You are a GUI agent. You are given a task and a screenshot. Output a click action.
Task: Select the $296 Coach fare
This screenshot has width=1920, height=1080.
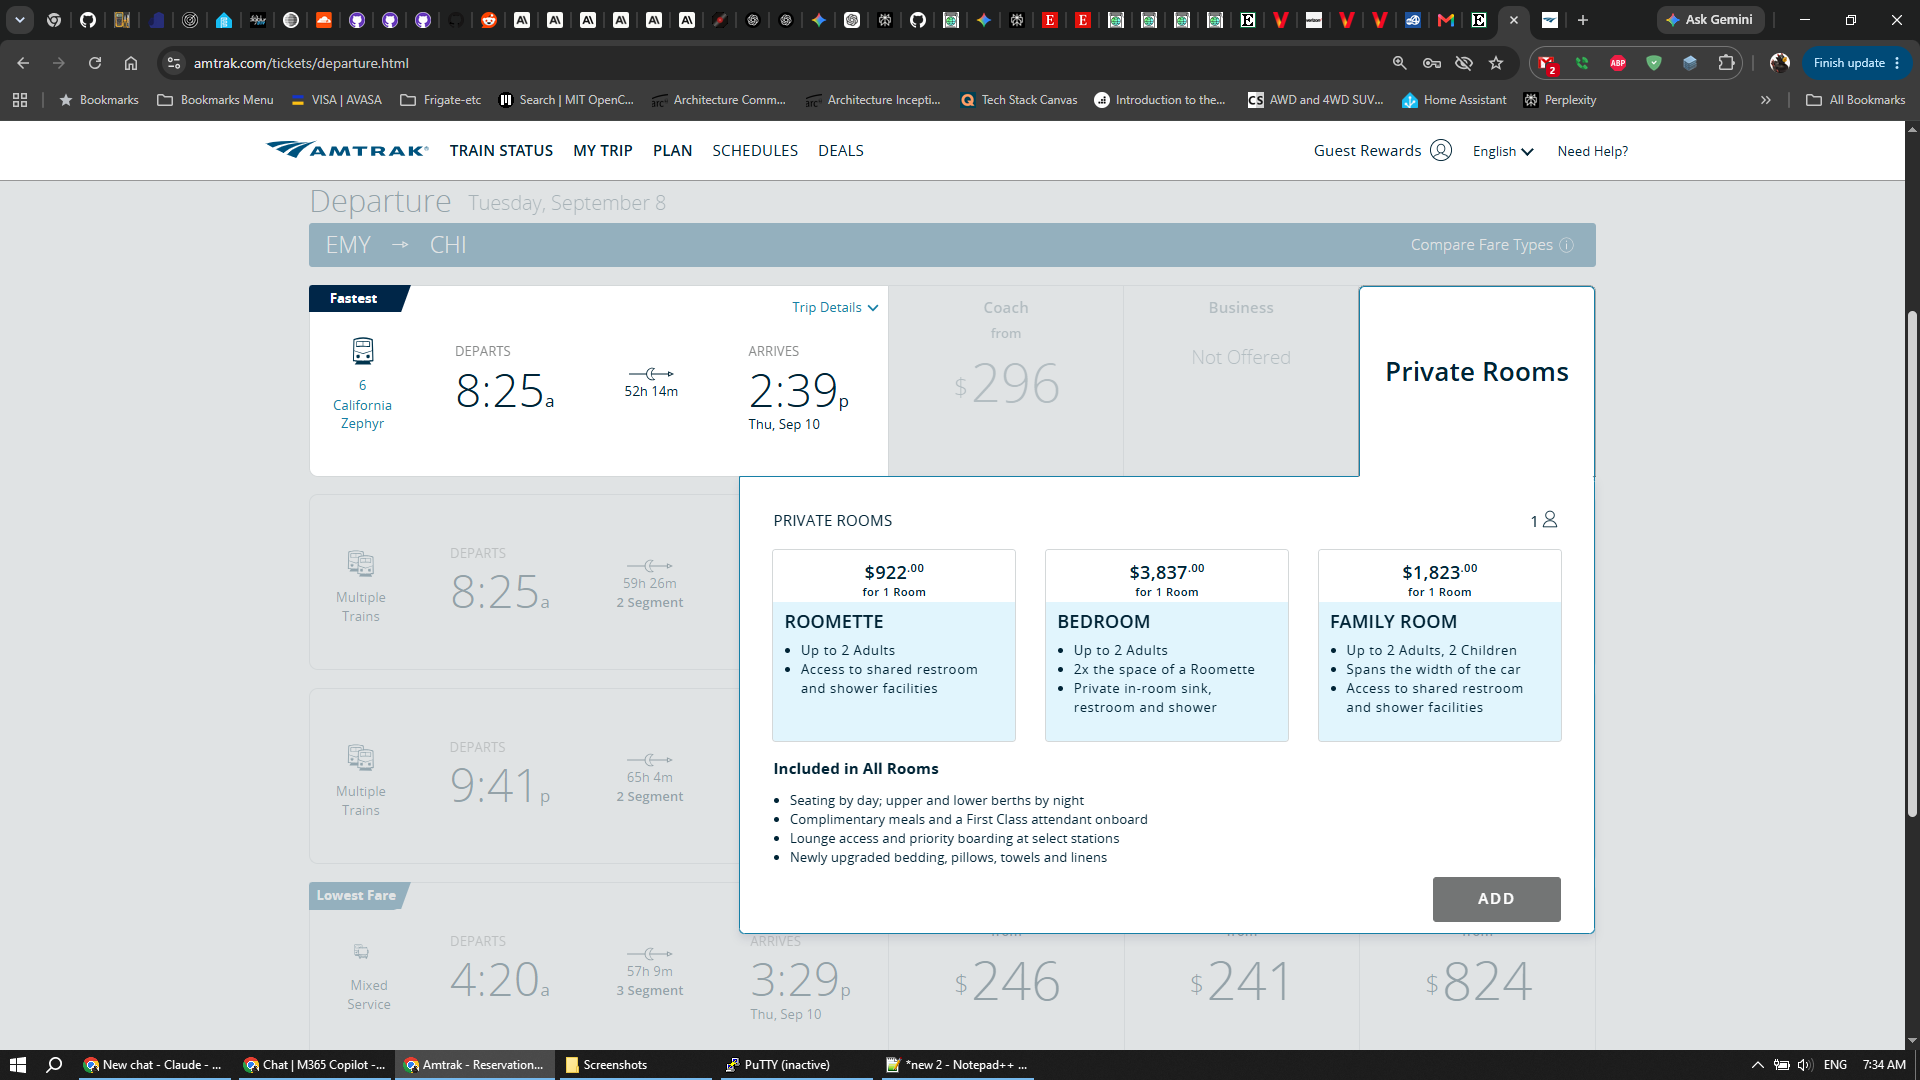tap(1006, 381)
